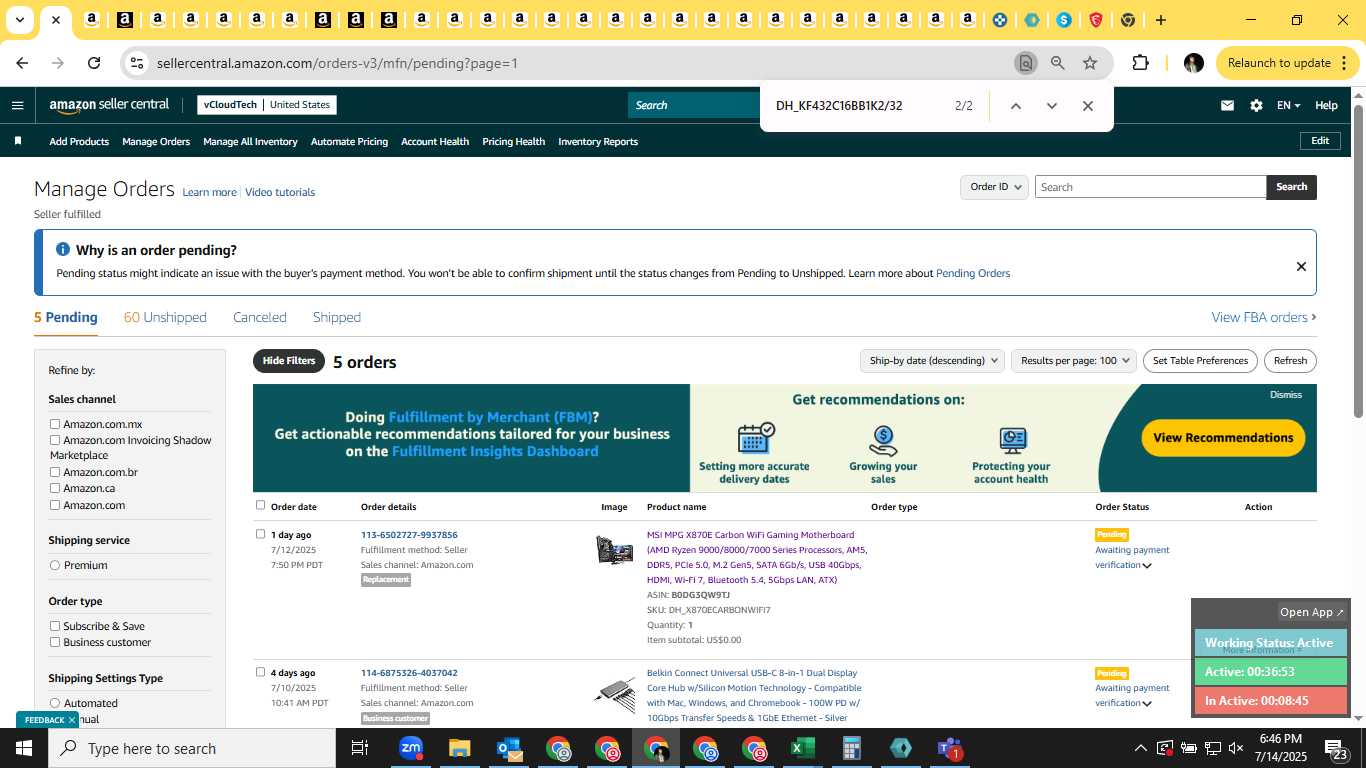Open Microsoft Teams from the taskbar
Screen dimensions: 1366x768
[x=949, y=748]
